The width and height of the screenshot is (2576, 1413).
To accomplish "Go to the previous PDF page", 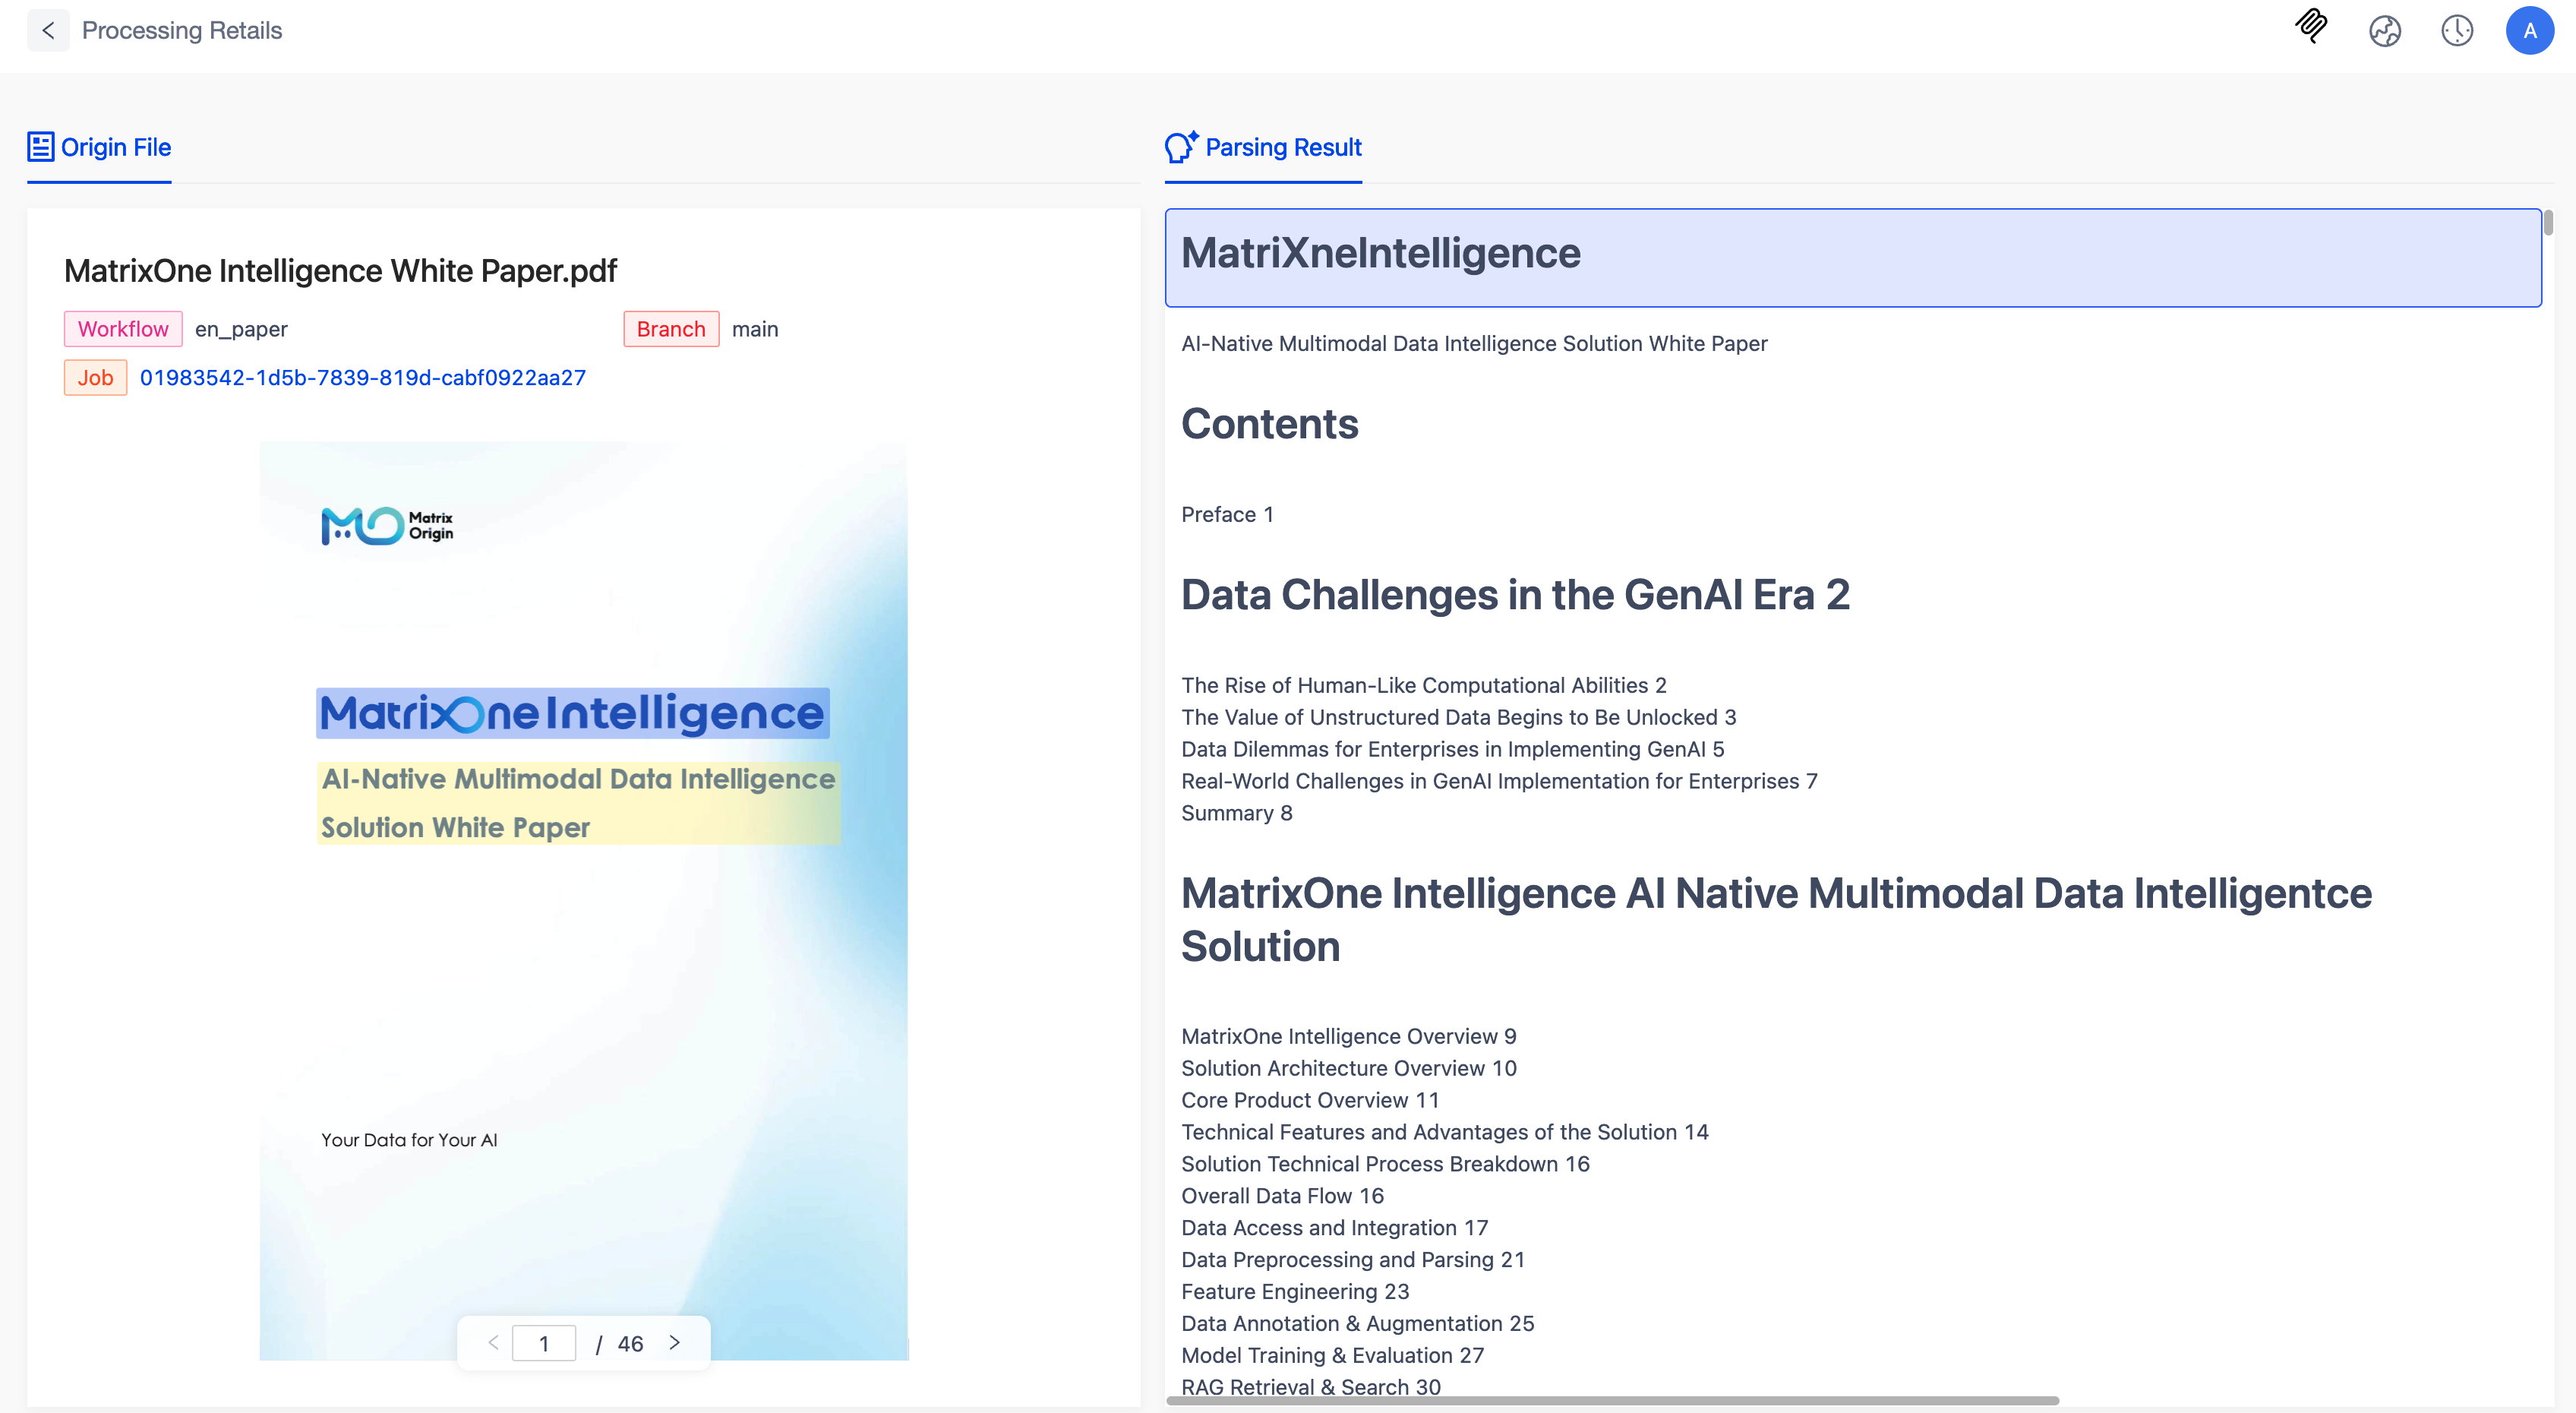I will (492, 1343).
